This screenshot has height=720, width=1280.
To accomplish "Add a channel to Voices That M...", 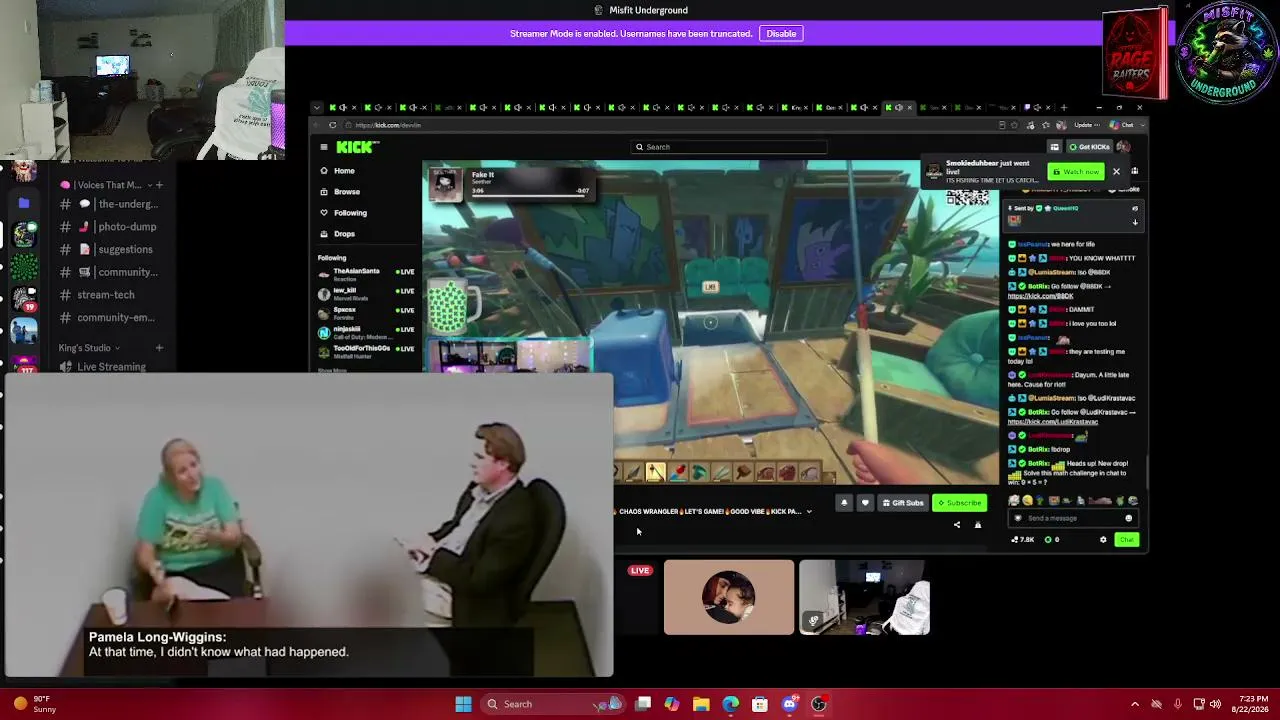I will 159,185.
